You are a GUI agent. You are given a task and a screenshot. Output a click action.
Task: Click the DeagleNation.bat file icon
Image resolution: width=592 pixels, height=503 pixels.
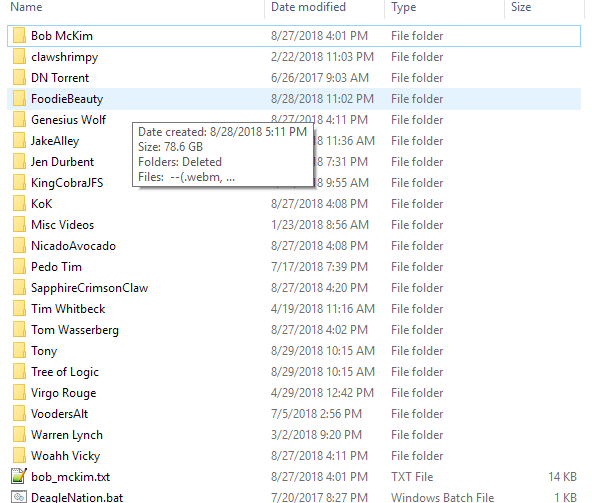(19, 497)
